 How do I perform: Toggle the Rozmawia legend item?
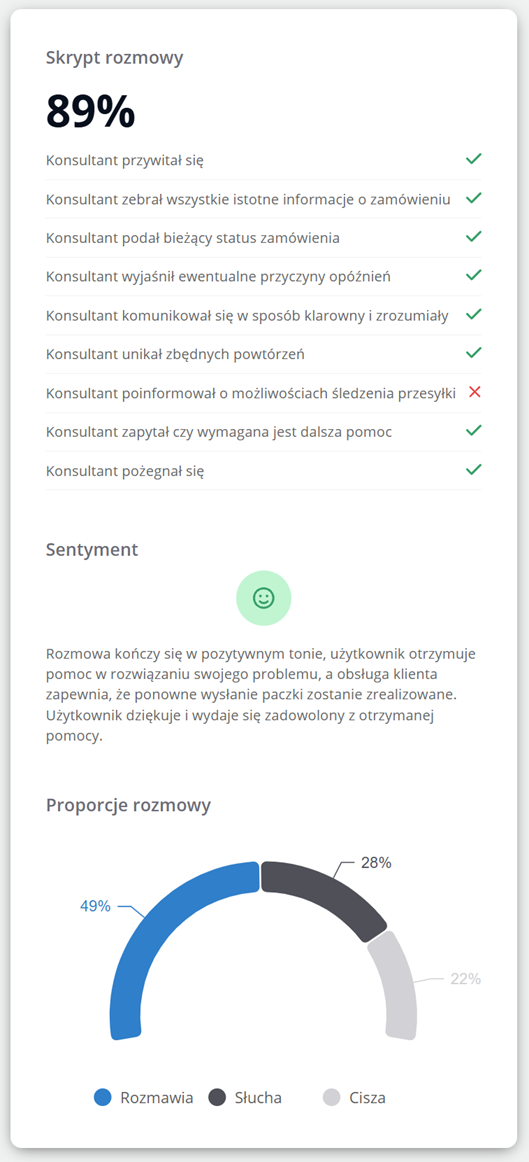[x=144, y=1098]
